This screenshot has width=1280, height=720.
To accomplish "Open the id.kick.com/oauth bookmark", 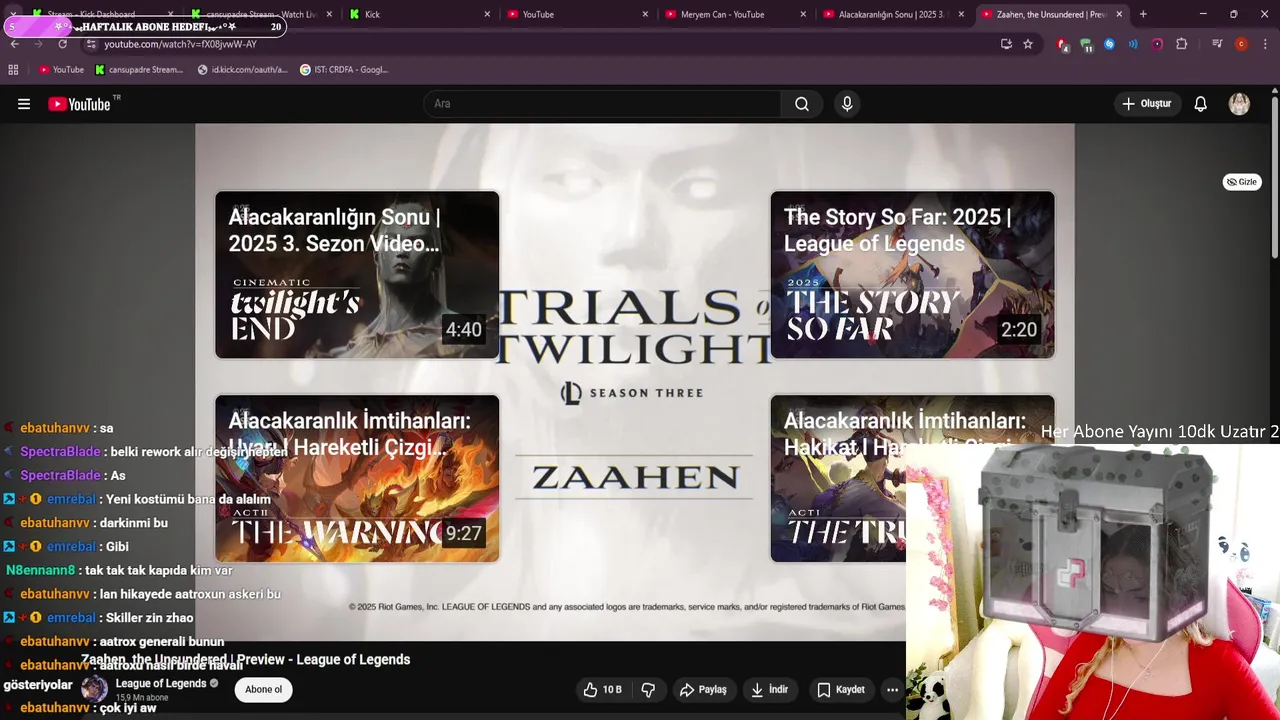I will click(243, 70).
